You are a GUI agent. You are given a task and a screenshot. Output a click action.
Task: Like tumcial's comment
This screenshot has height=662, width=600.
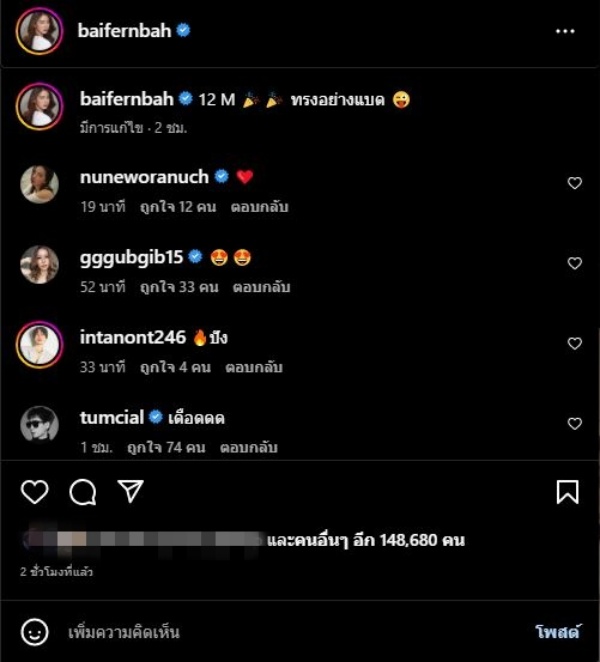tap(574, 423)
